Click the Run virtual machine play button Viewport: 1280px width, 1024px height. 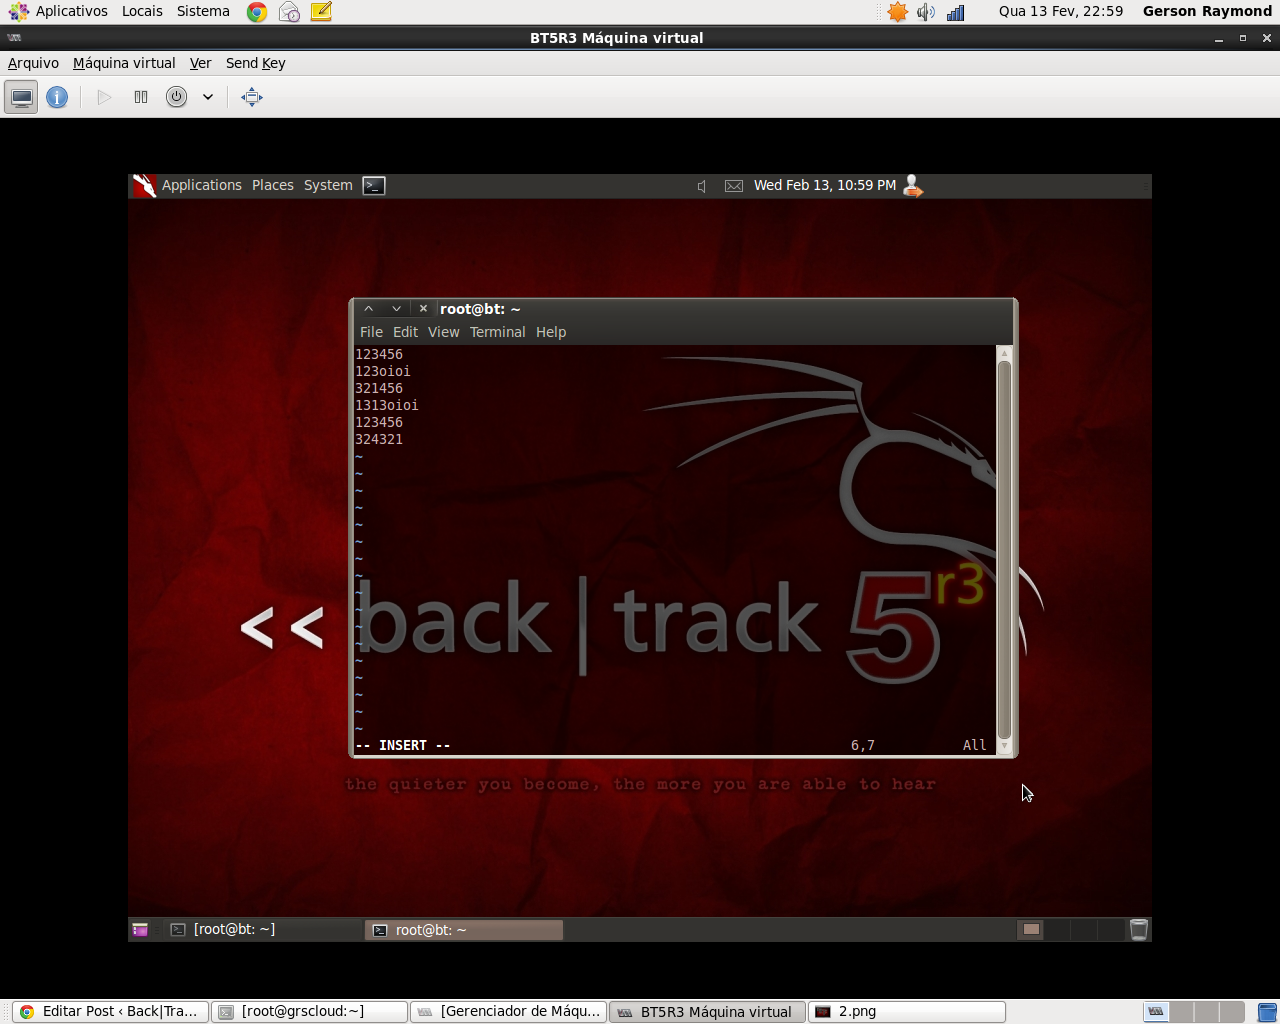[104, 97]
